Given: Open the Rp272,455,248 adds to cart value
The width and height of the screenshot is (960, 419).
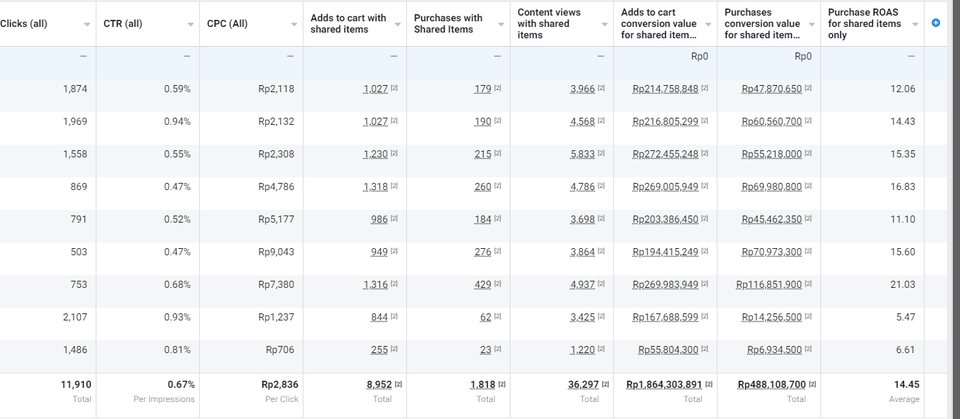Looking at the screenshot, I should pos(665,154).
